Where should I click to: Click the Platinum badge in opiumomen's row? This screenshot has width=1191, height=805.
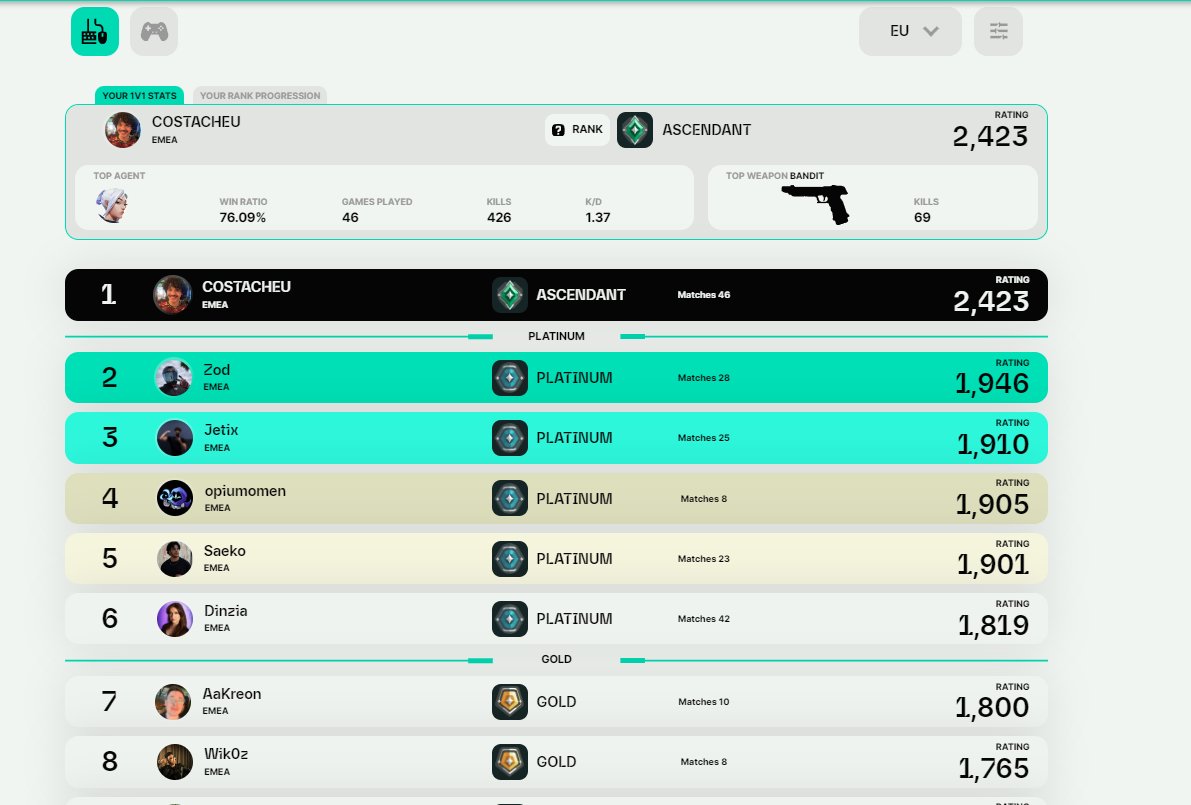coord(510,498)
